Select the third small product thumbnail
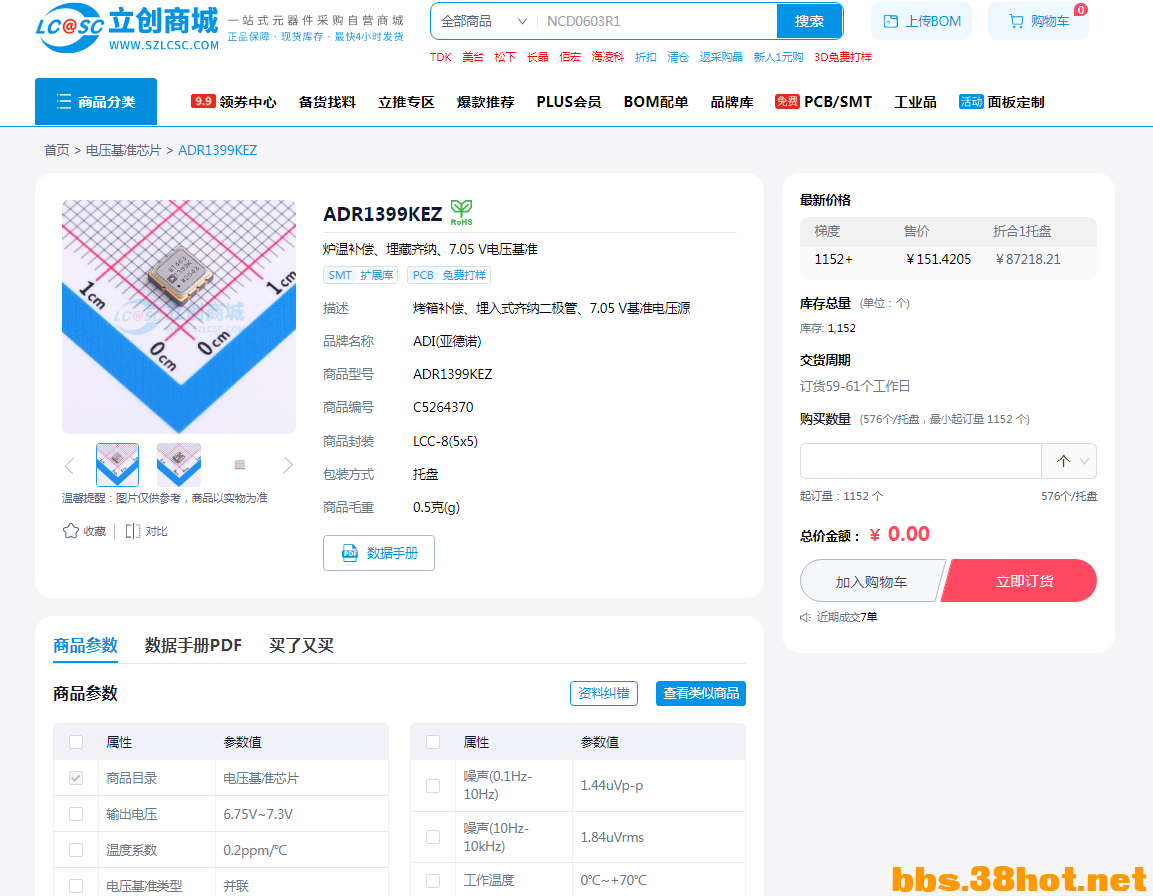1153x896 pixels. coord(240,465)
